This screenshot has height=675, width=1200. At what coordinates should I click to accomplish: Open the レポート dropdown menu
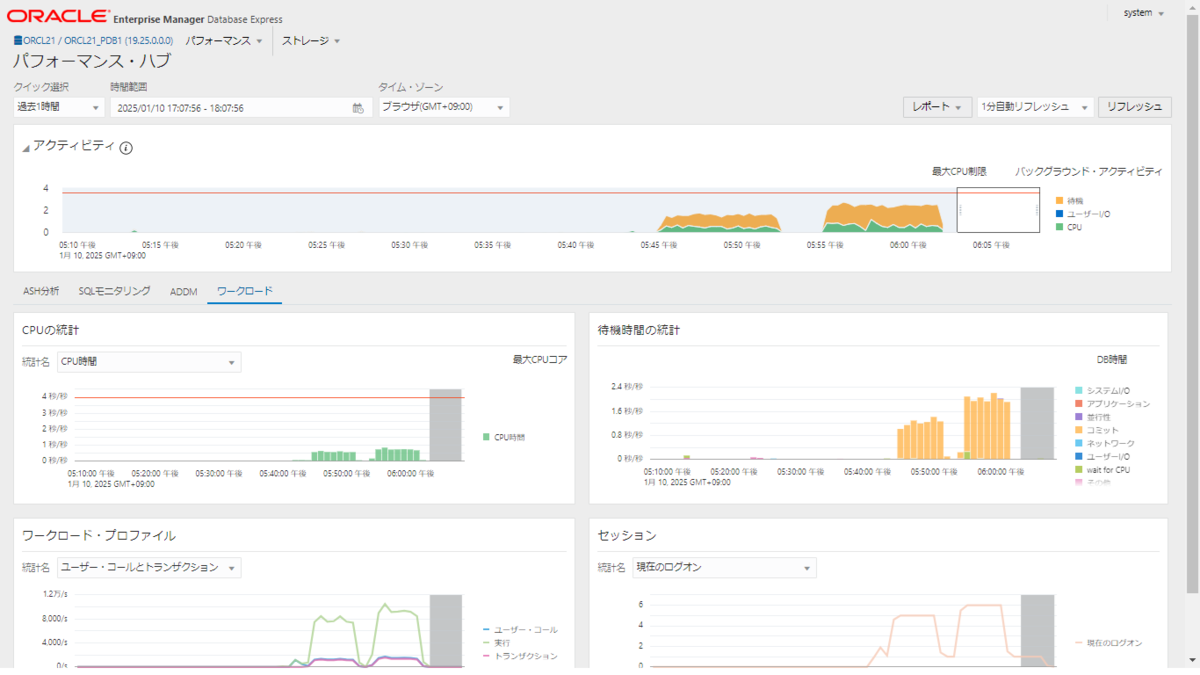pyautogui.click(x=936, y=107)
